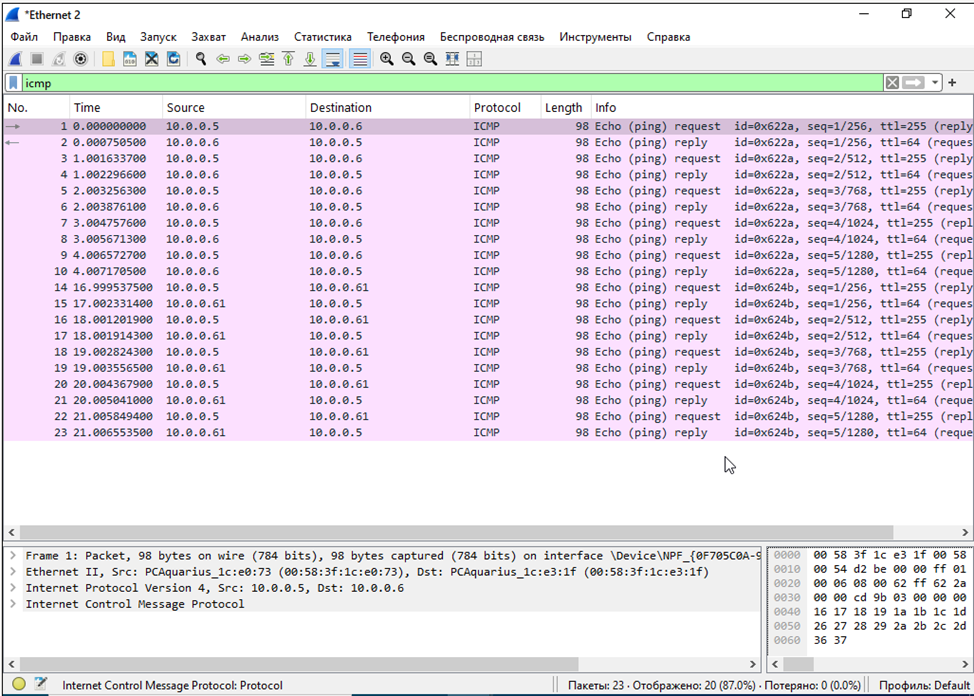Reload this capture file
The height and width of the screenshot is (696, 974).
click(x=174, y=59)
